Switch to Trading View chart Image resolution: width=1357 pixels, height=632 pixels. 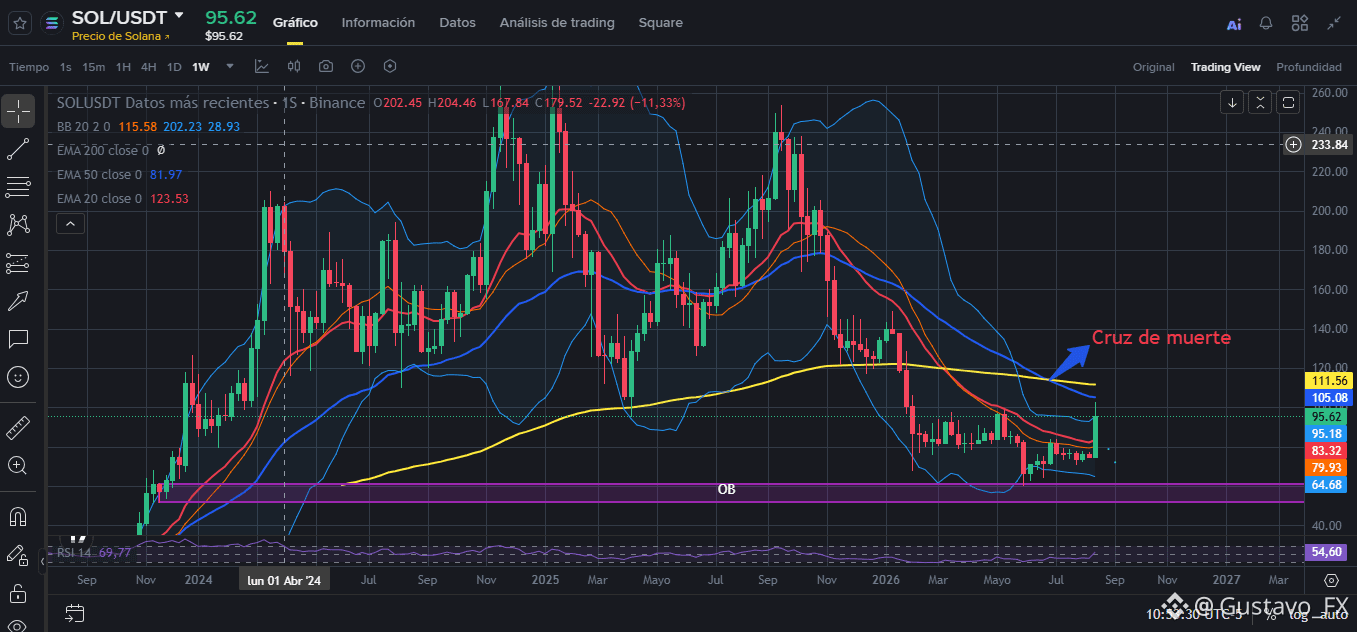coord(1225,67)
